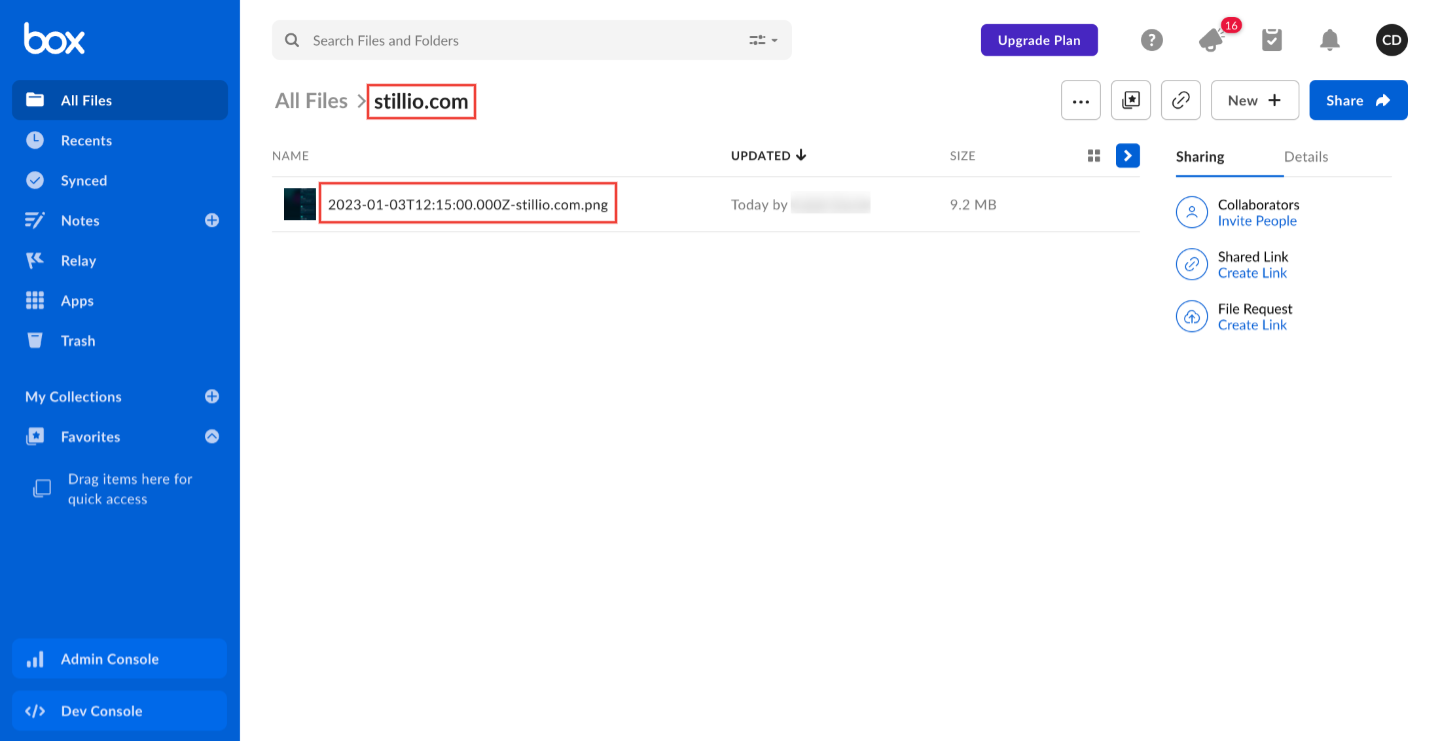Click the search magnifier icon
Viewport: 1440px width, 741px height.
click(292, 40)
